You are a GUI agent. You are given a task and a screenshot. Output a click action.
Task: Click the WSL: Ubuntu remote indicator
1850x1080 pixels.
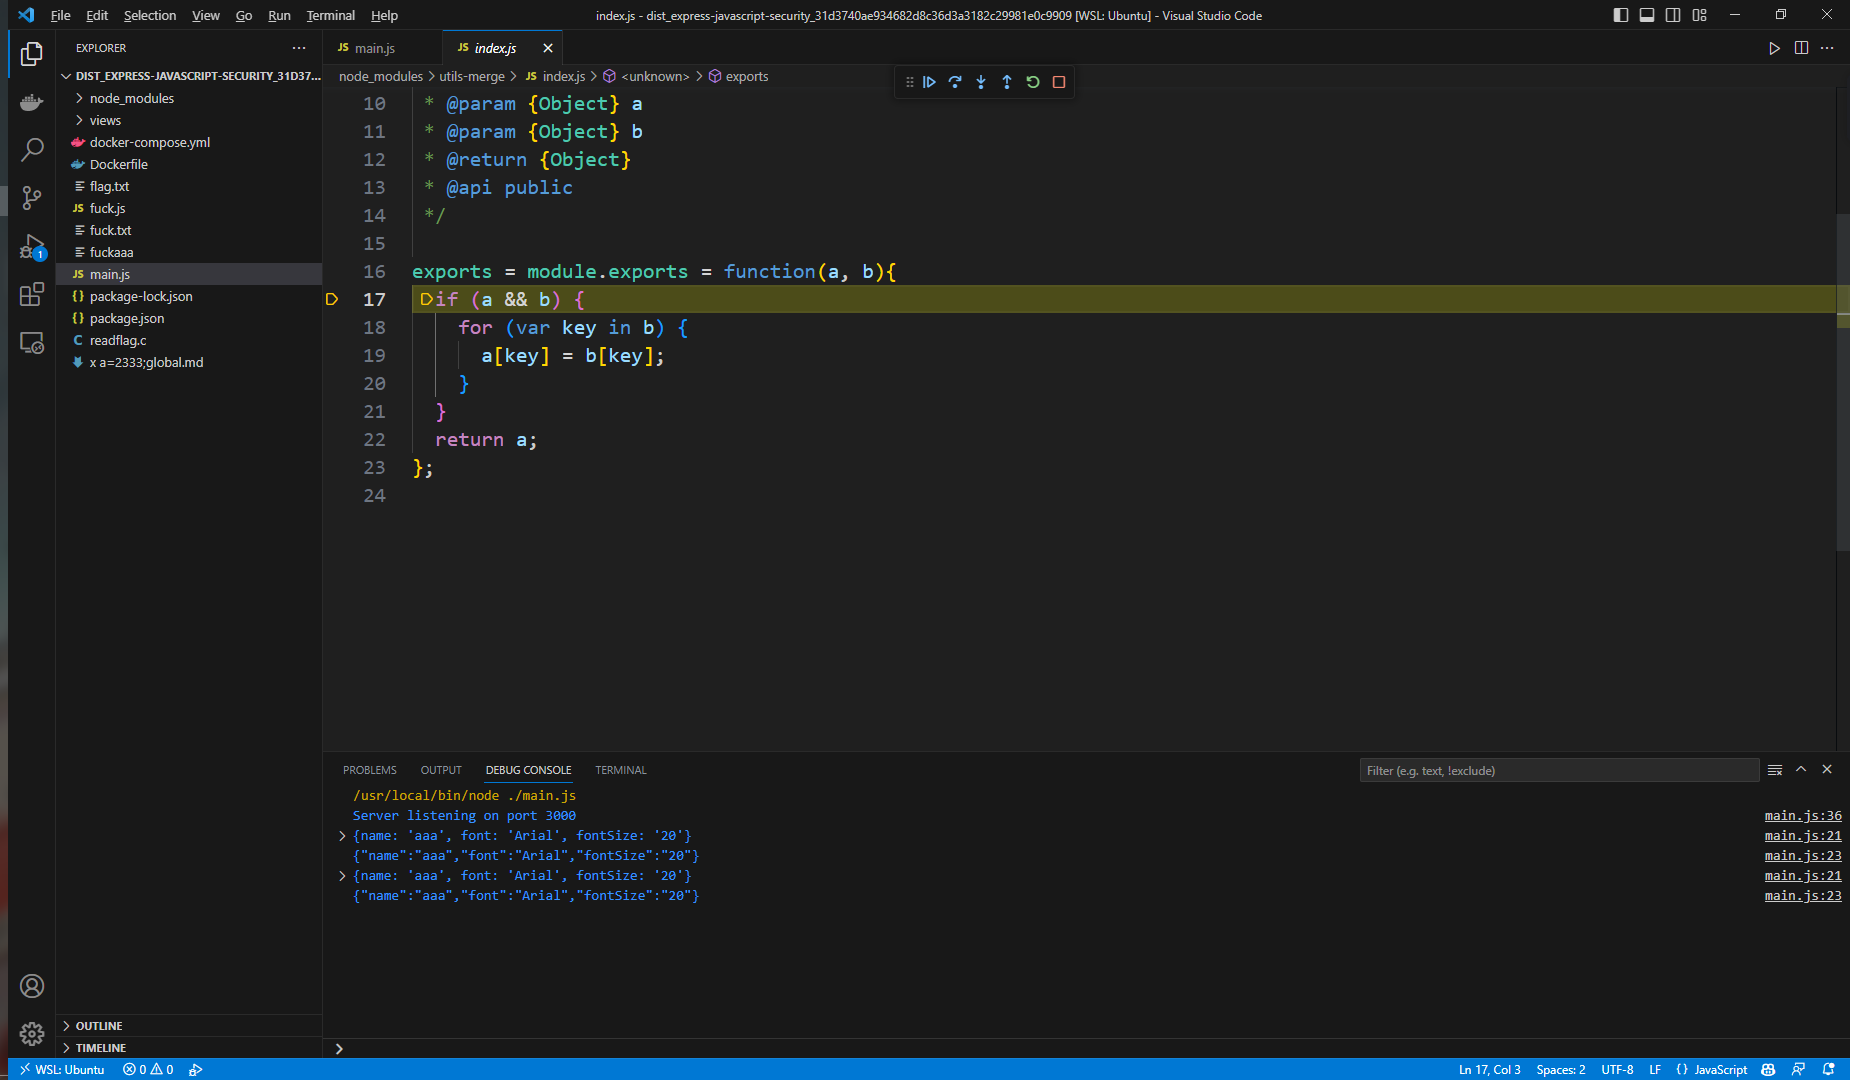62,1069
